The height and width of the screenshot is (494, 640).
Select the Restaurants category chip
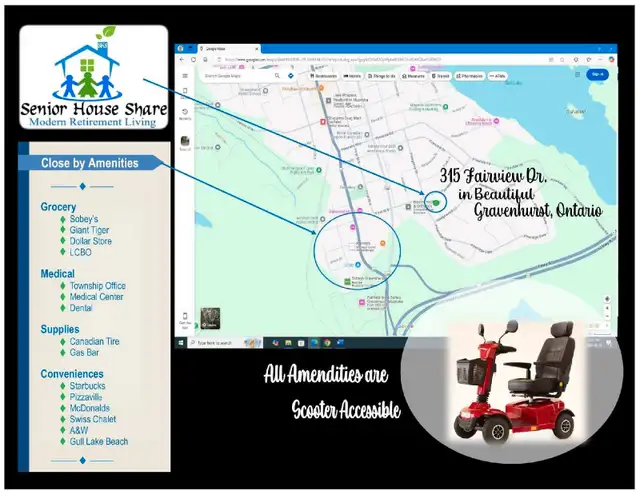pyautogui.click(x=324, y=76)
